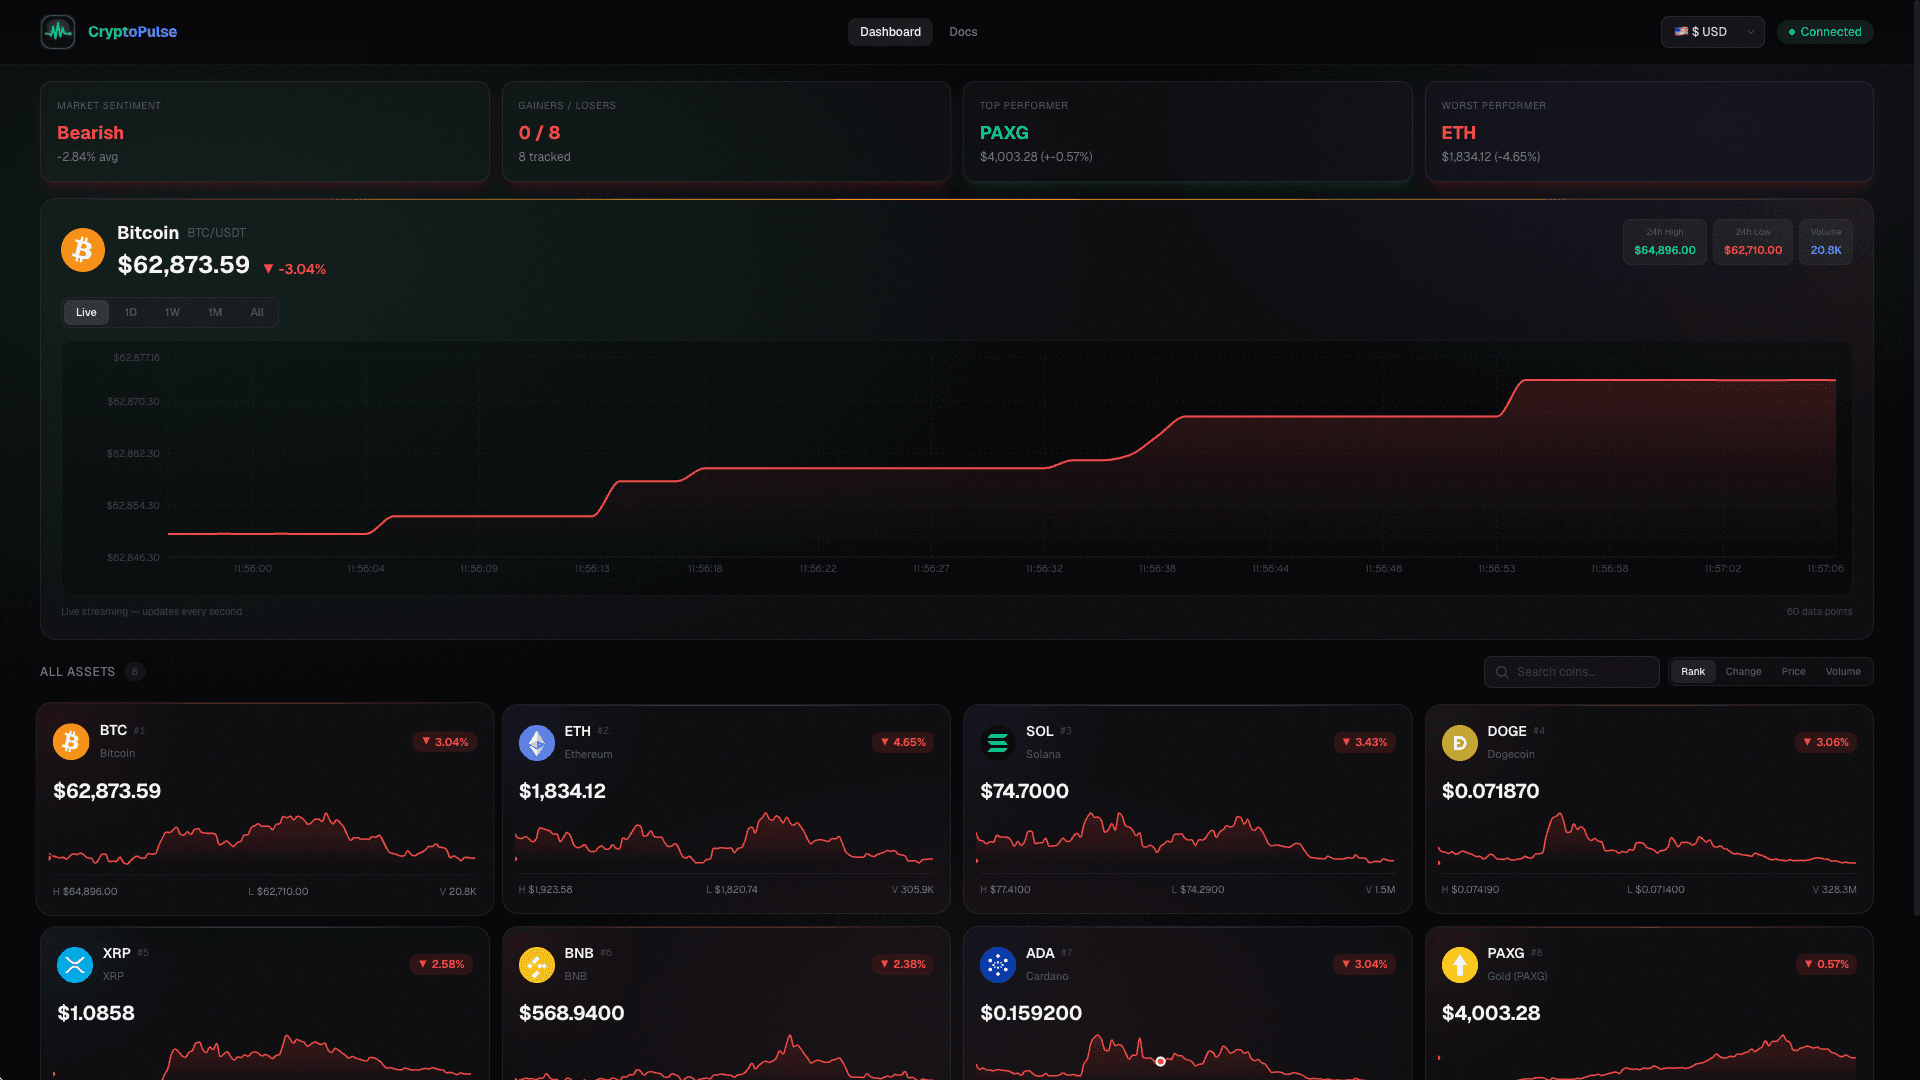Sort assets by Price
1920x1080 pixels.
click(x=1793, y=672)
